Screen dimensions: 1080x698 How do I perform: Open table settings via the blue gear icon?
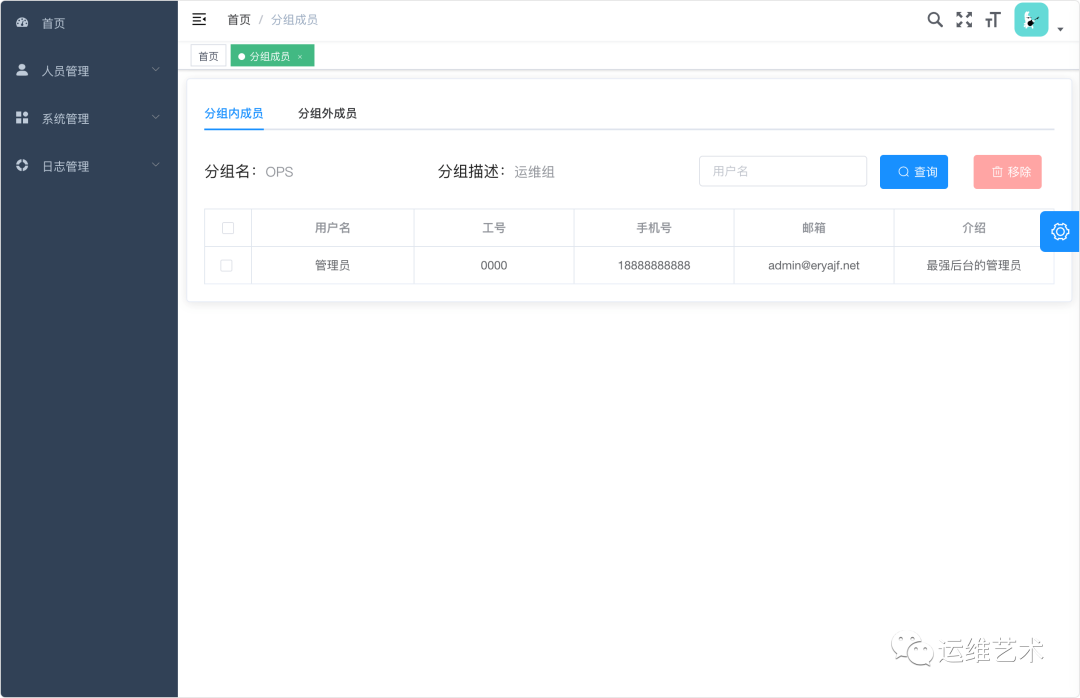point(1060,231)
